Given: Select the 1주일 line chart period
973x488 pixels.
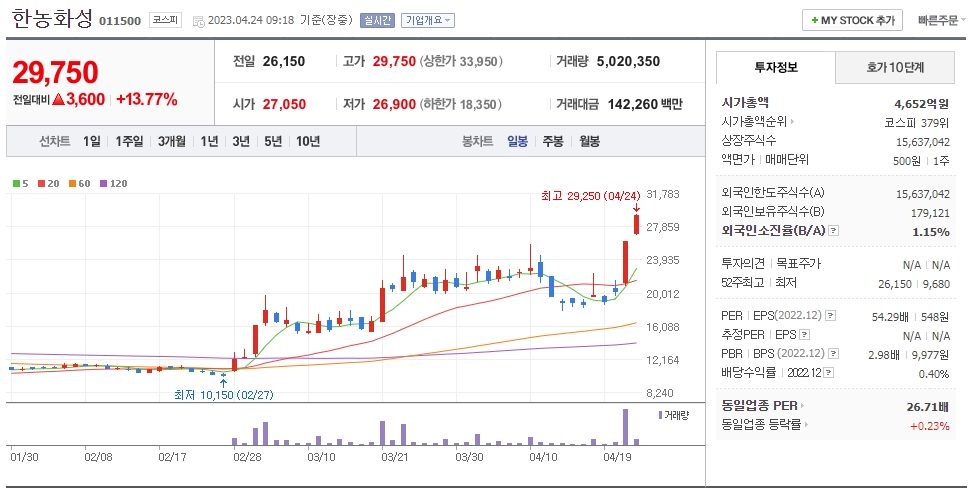Looking at the screenshot, I should tap(129, 142).
